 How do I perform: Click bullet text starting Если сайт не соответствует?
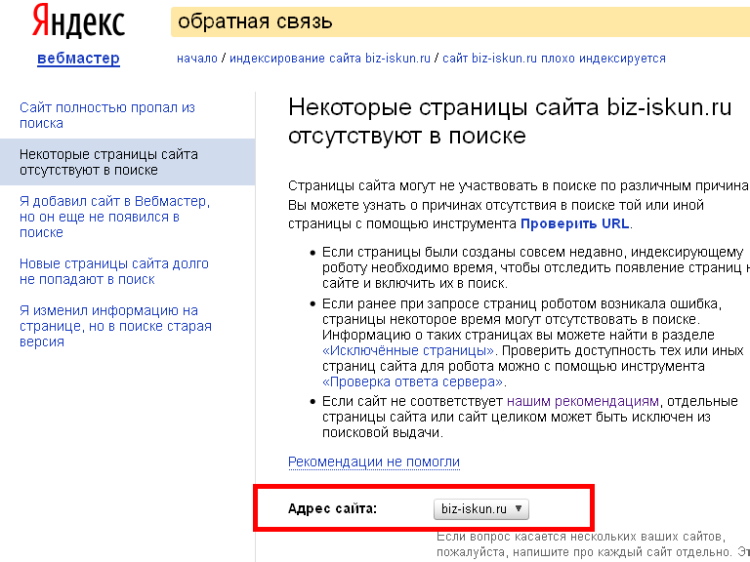coord(530,417)
